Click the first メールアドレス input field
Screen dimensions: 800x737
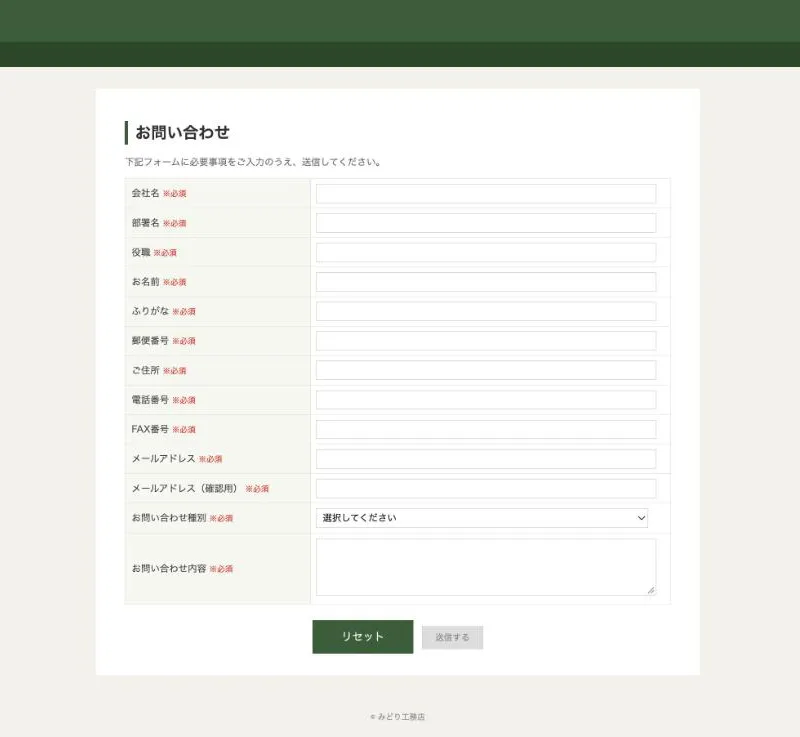486,459
